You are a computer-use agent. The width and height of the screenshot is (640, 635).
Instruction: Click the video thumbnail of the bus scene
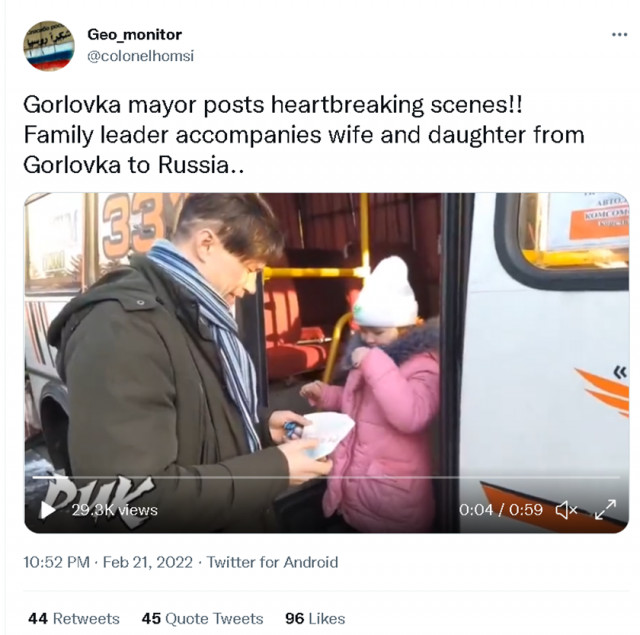pyautogui.click(x=327, y=363)
